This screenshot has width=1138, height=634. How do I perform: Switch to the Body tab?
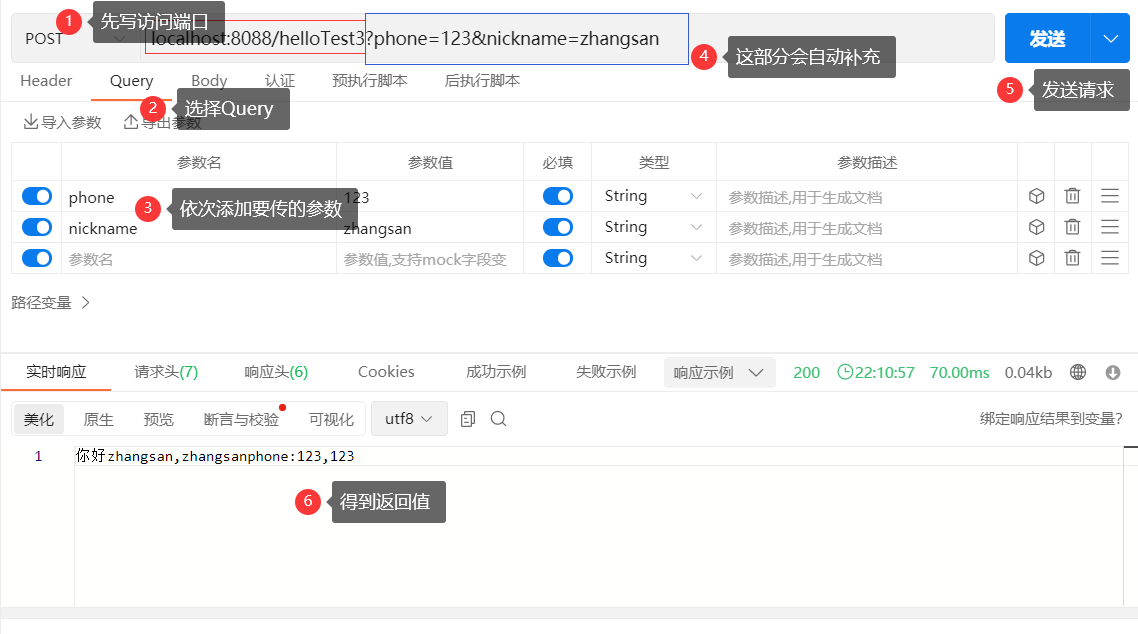(209, 81)
